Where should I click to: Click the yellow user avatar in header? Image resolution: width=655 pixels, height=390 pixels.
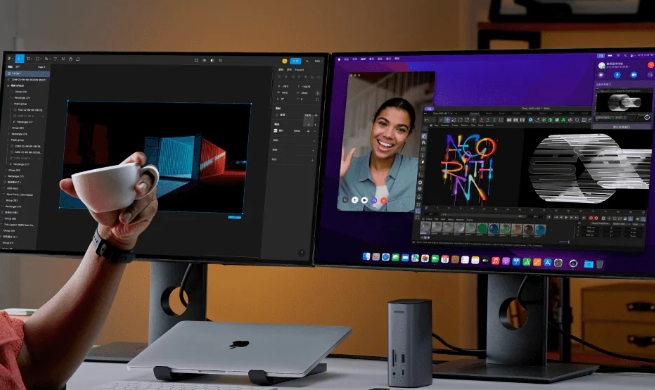tap(284, 61)
